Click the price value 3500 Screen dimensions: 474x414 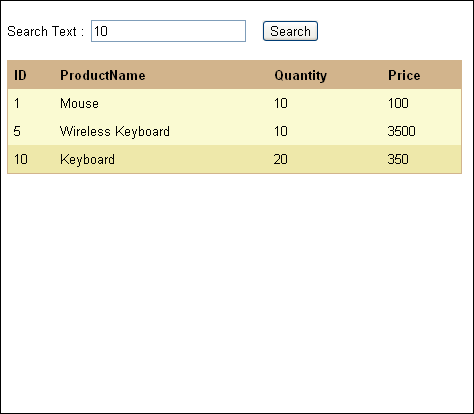401,131
